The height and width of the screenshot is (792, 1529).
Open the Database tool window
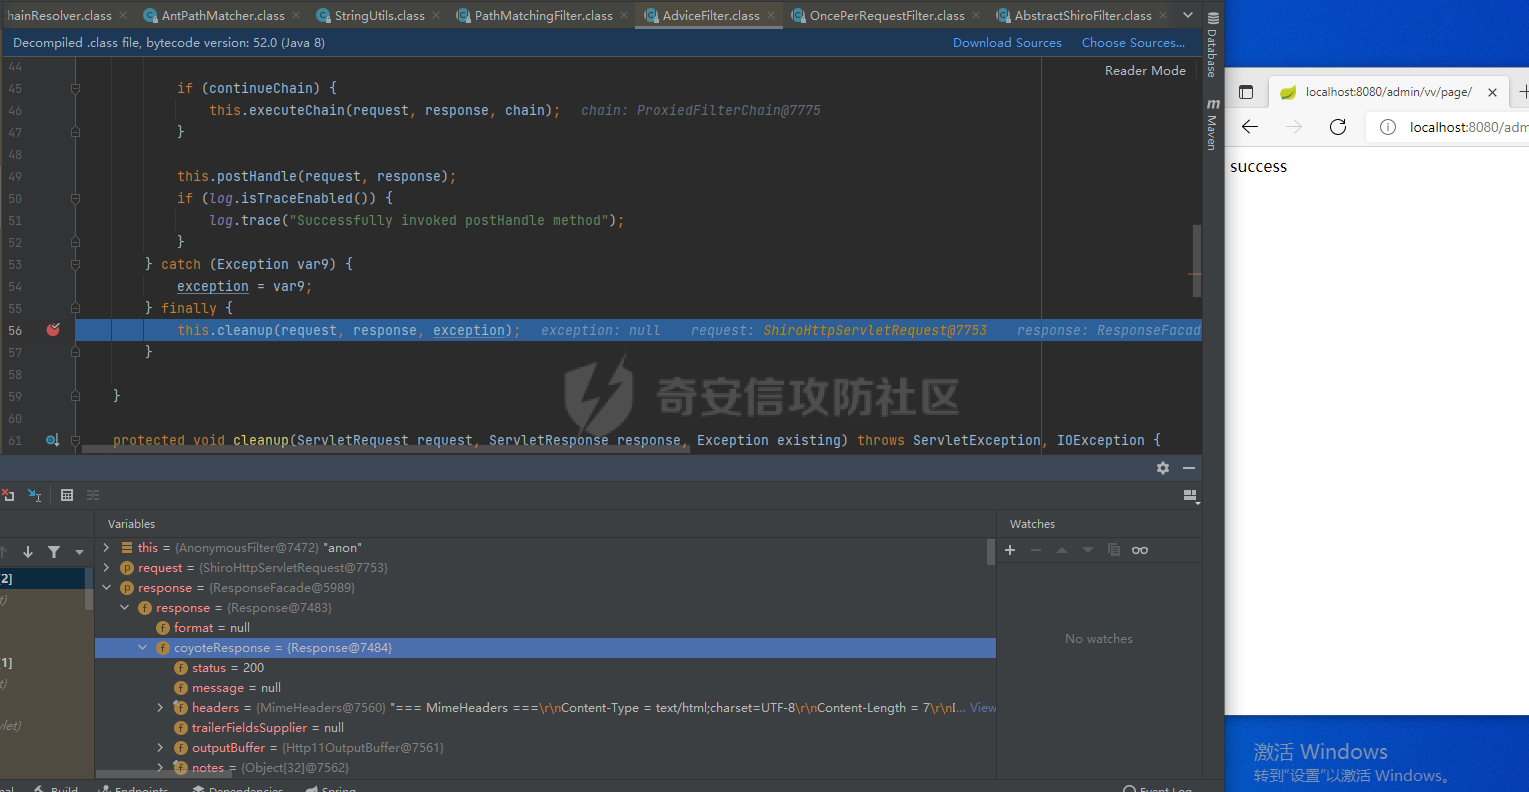pyautogui.click(x=1212, y=47)
